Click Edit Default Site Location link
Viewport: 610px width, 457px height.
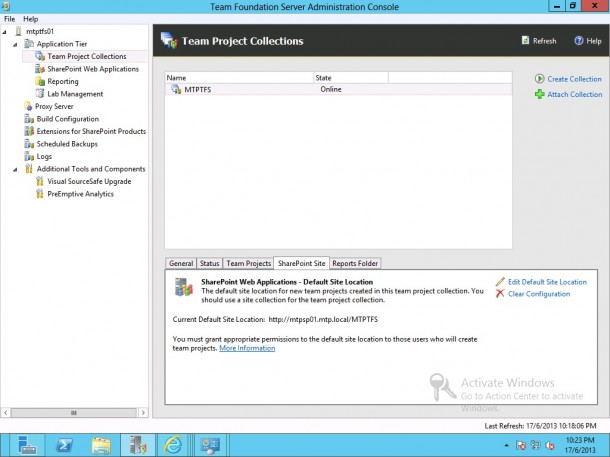tap(547, 282)
